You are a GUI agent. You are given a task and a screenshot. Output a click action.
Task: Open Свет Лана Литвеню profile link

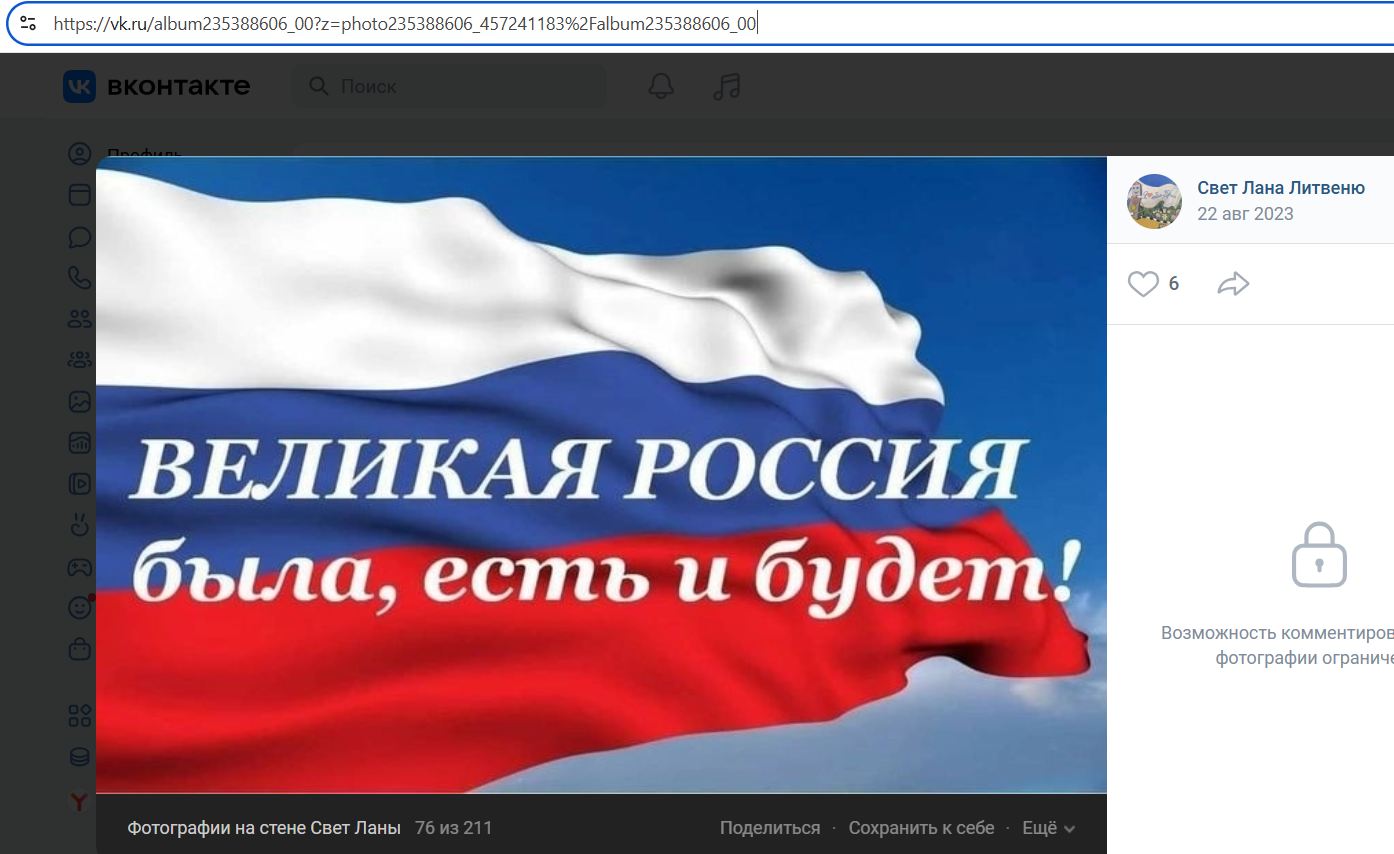coord(1281,188)
